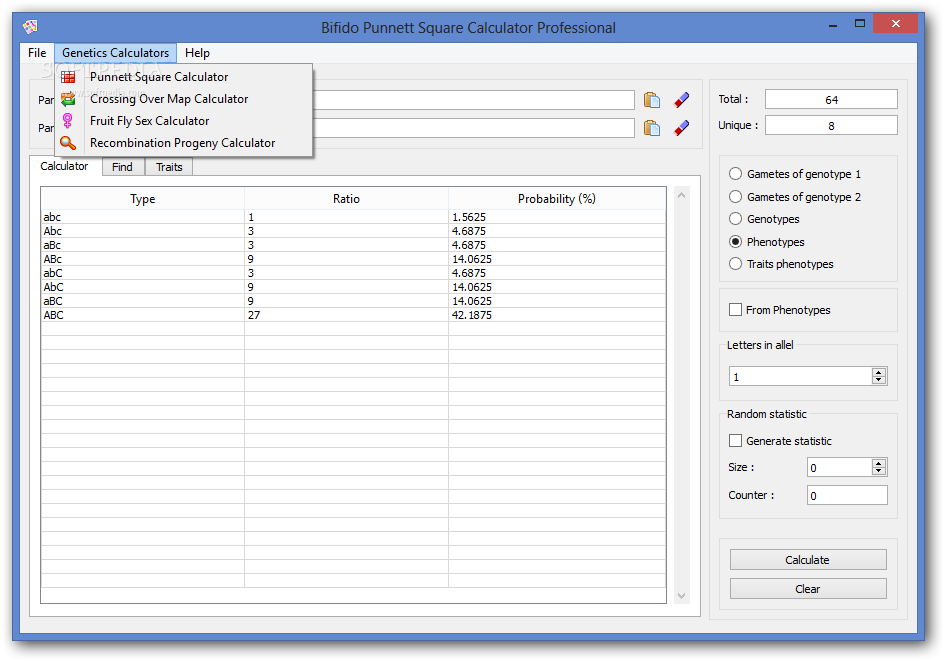
Task: Enable the From Phenotypes checkbox
Action: click(735, 310)
